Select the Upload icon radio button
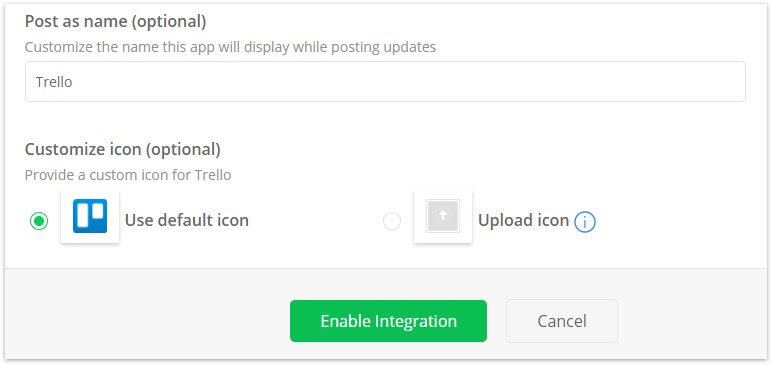This screenshot has height=365, width=772. tap(392, 221)
